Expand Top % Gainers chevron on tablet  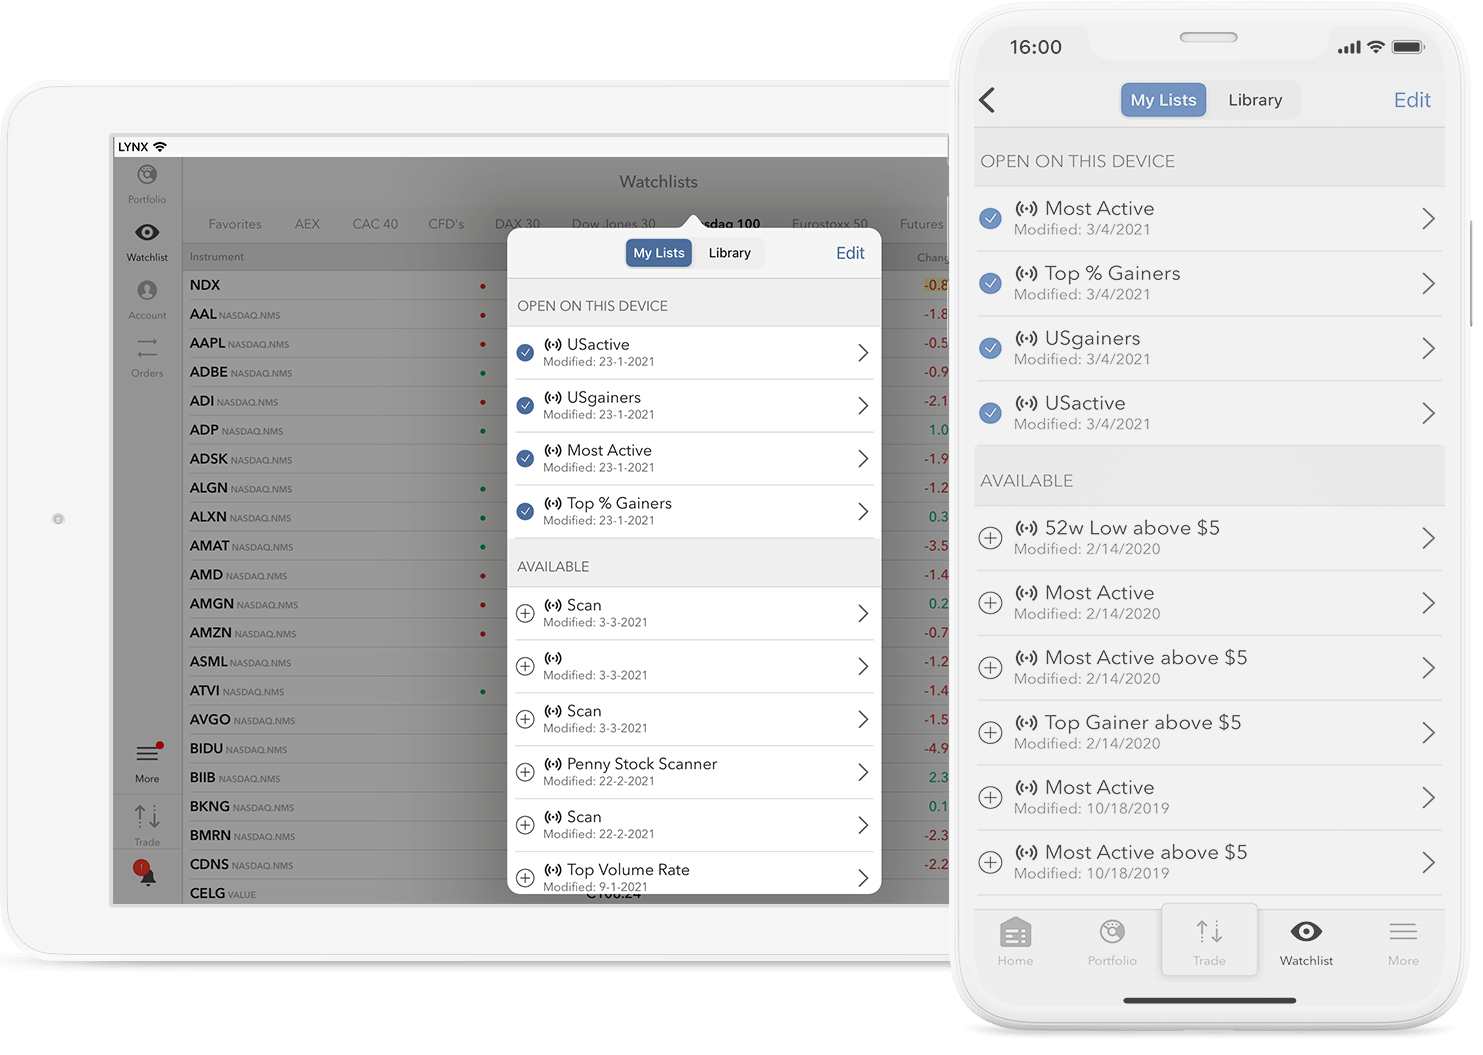[863, 511]
